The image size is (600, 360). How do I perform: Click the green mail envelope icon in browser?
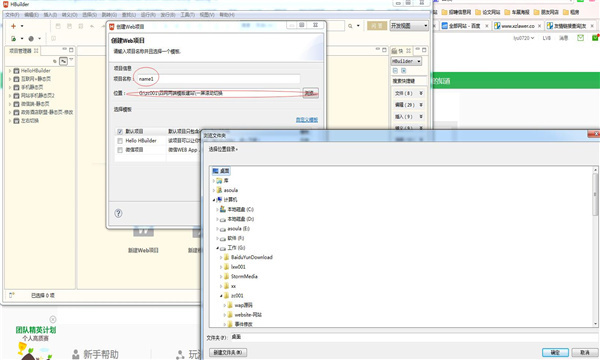(x=580, y=38)
